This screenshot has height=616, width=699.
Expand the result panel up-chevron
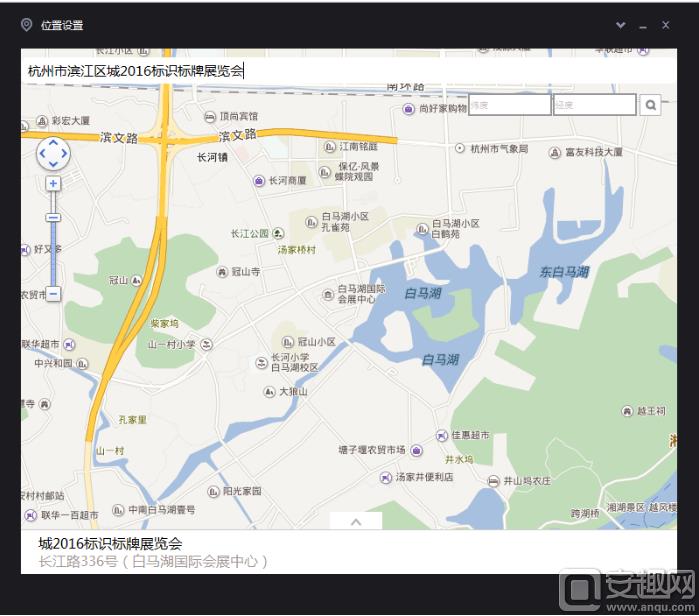353,521
